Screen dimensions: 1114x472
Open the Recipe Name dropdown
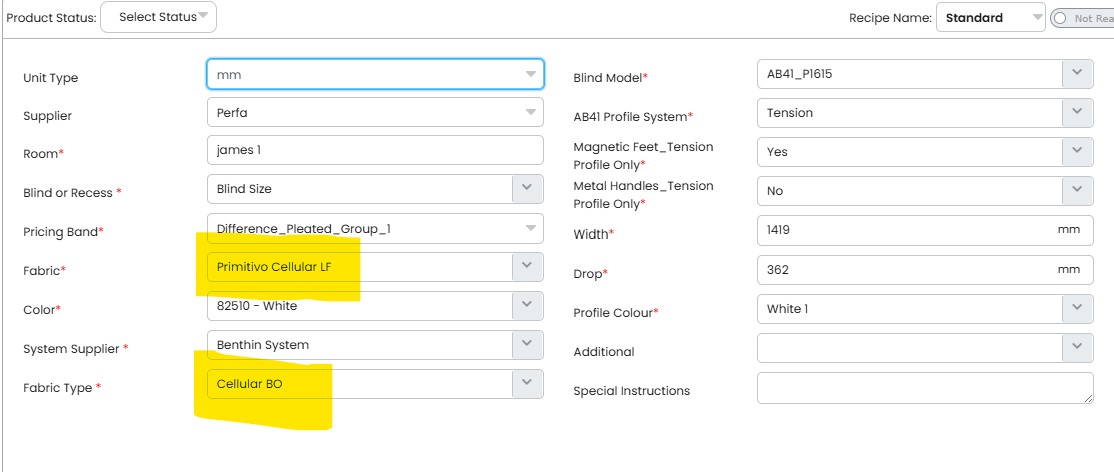(990, 18)
